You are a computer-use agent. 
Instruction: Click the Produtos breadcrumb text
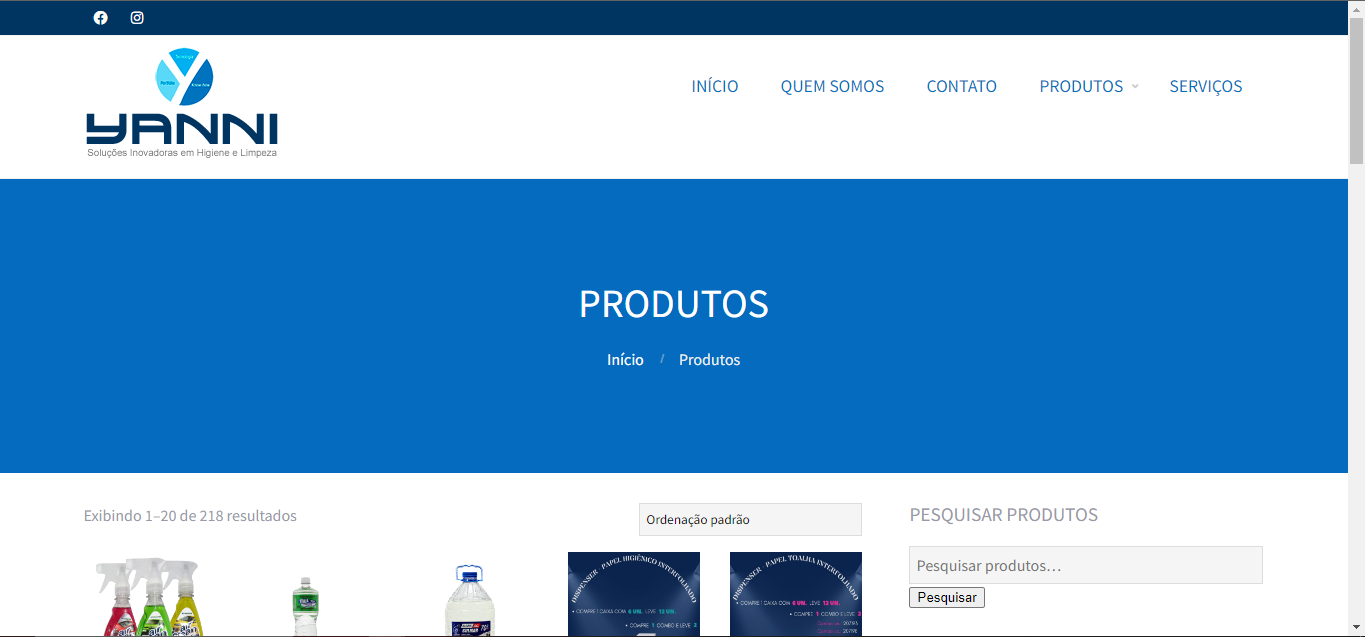pyautogui.click(x=709, y=360)
